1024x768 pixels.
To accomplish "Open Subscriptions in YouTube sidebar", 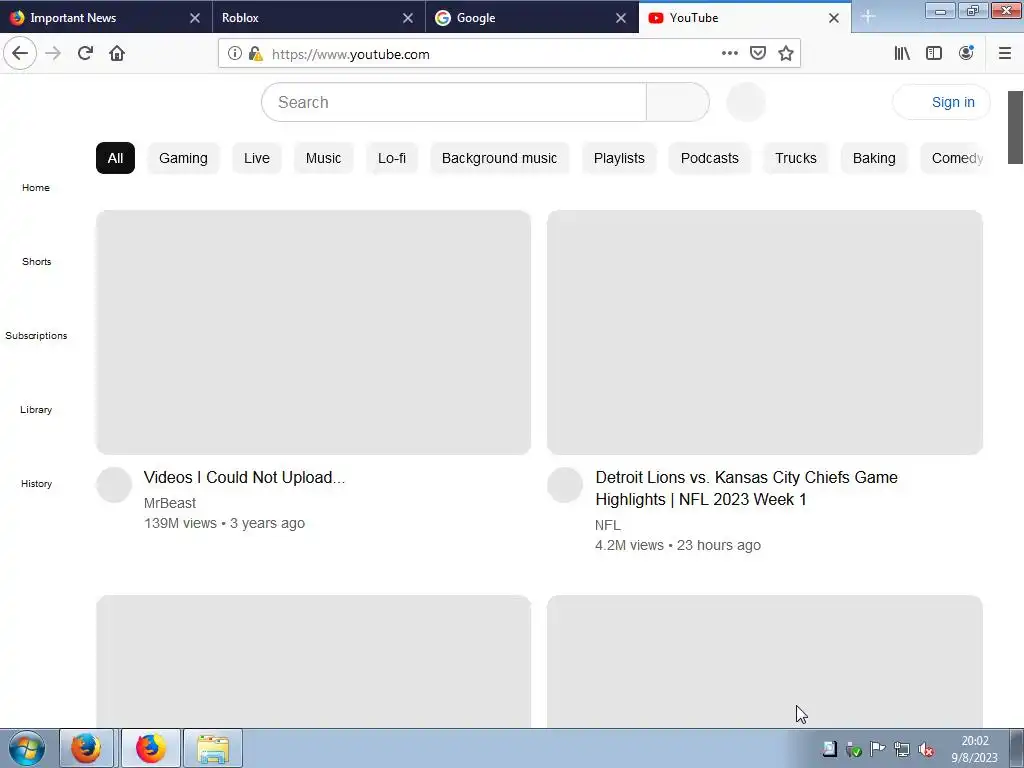I will (x=36, y=336).
